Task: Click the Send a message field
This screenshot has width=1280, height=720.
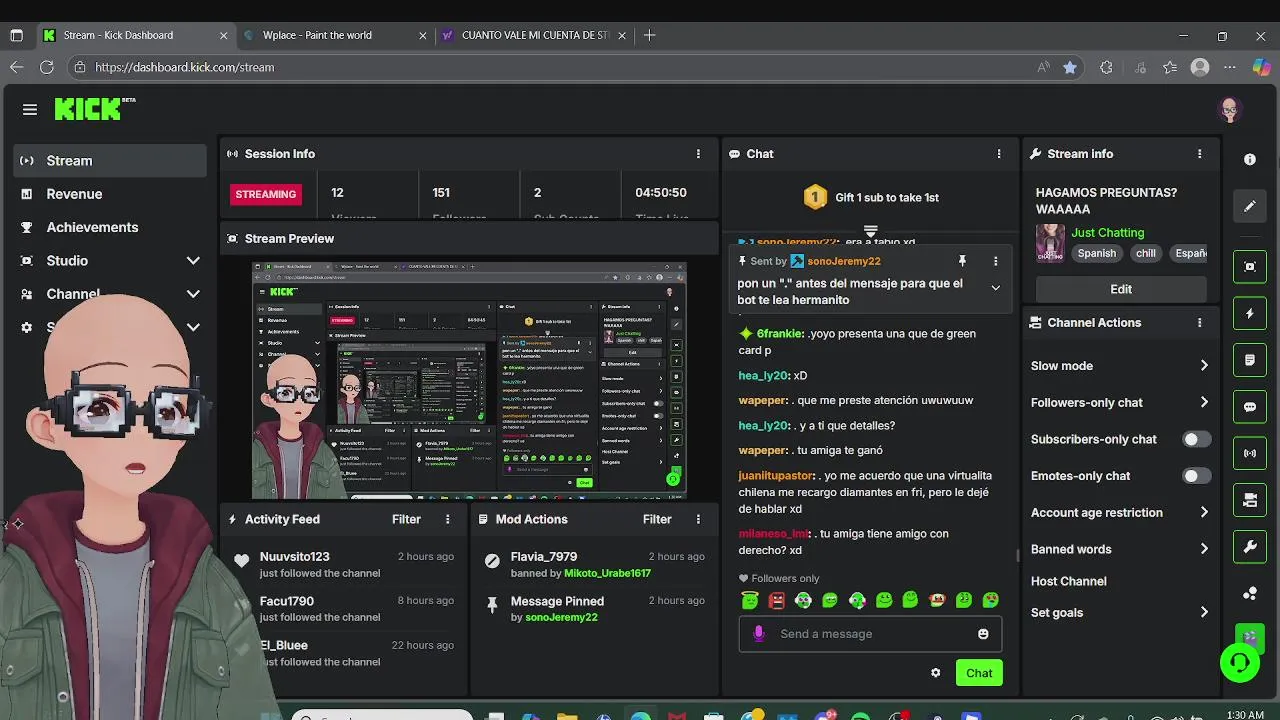Action: pos(870,634)
